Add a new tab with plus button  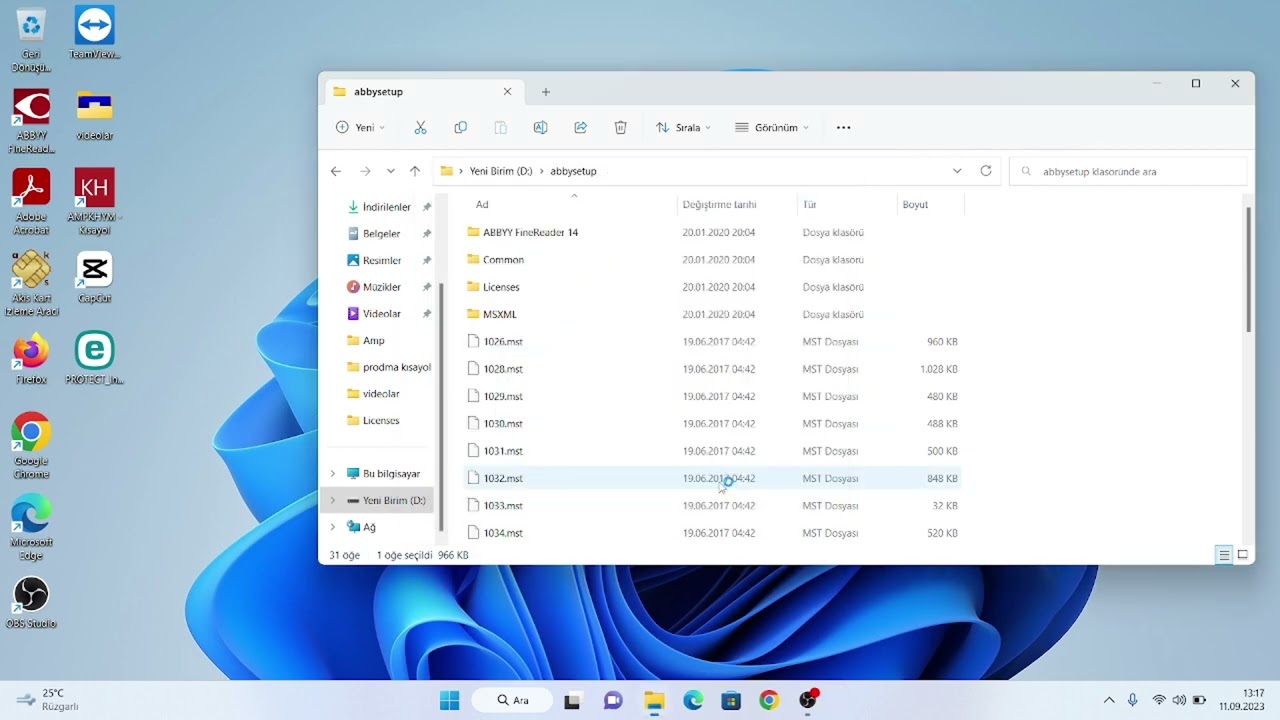click(546, 92)
